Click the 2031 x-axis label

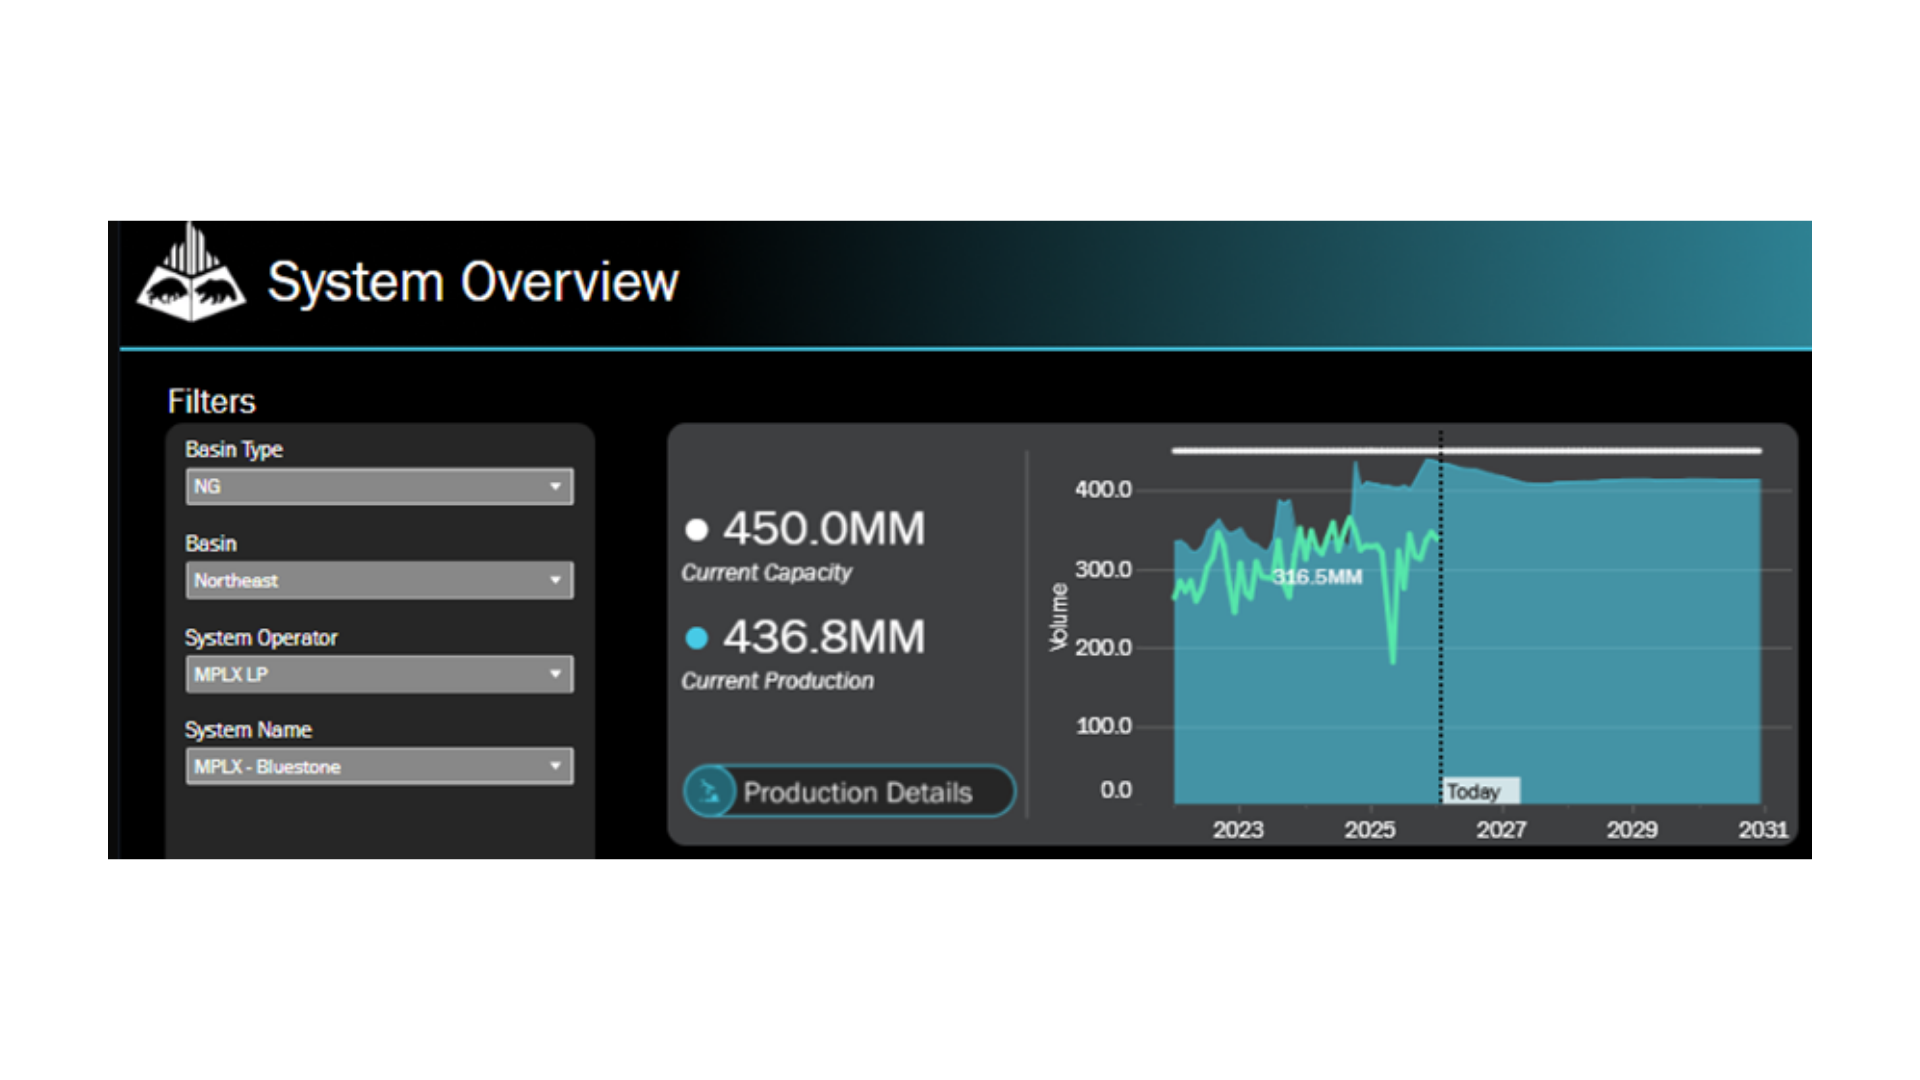tap(1762, 829)
